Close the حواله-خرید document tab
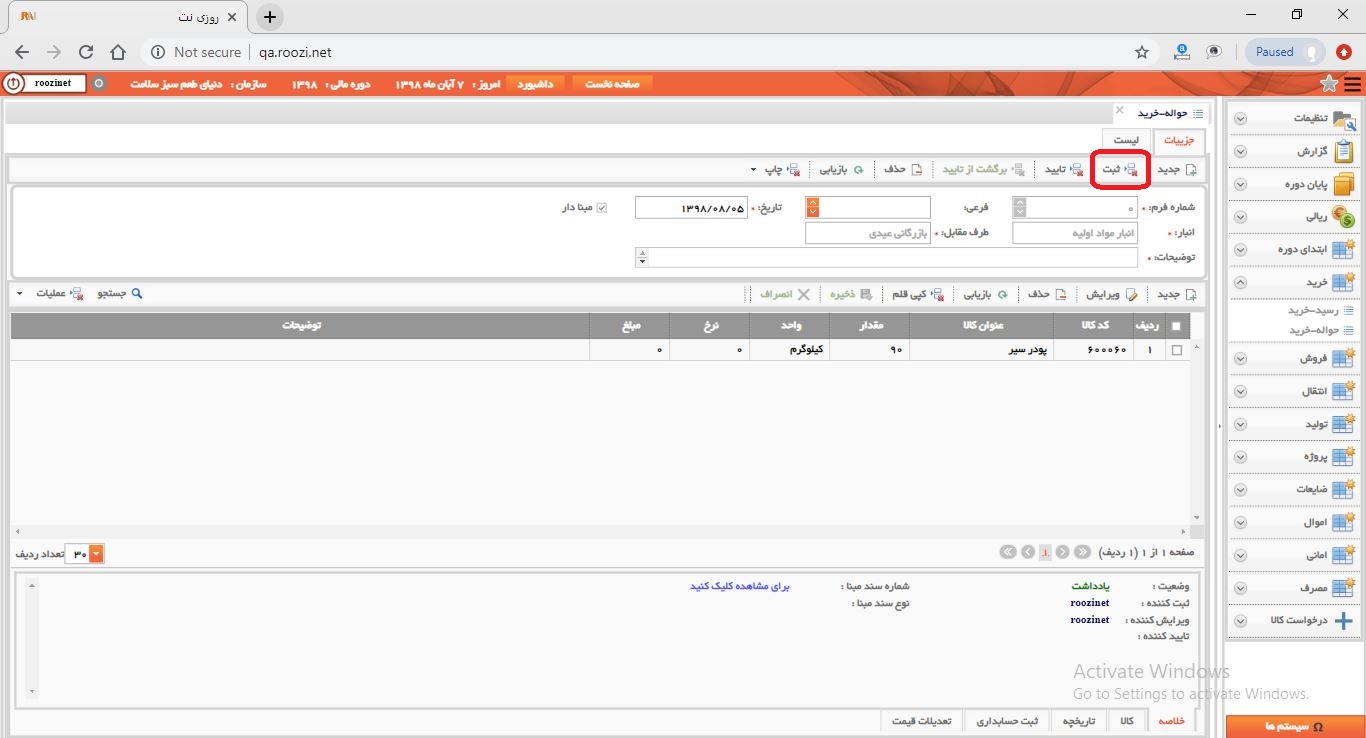1366x738 pixels. point(1120,109)
